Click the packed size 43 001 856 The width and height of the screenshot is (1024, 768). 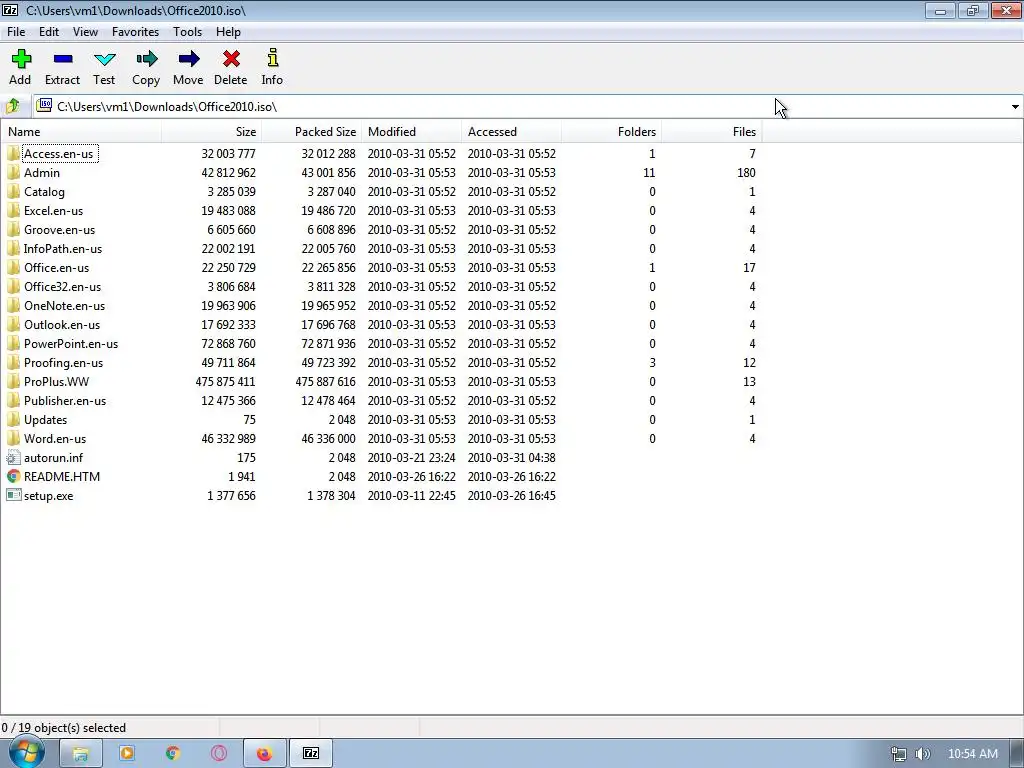tap(328, 172)
